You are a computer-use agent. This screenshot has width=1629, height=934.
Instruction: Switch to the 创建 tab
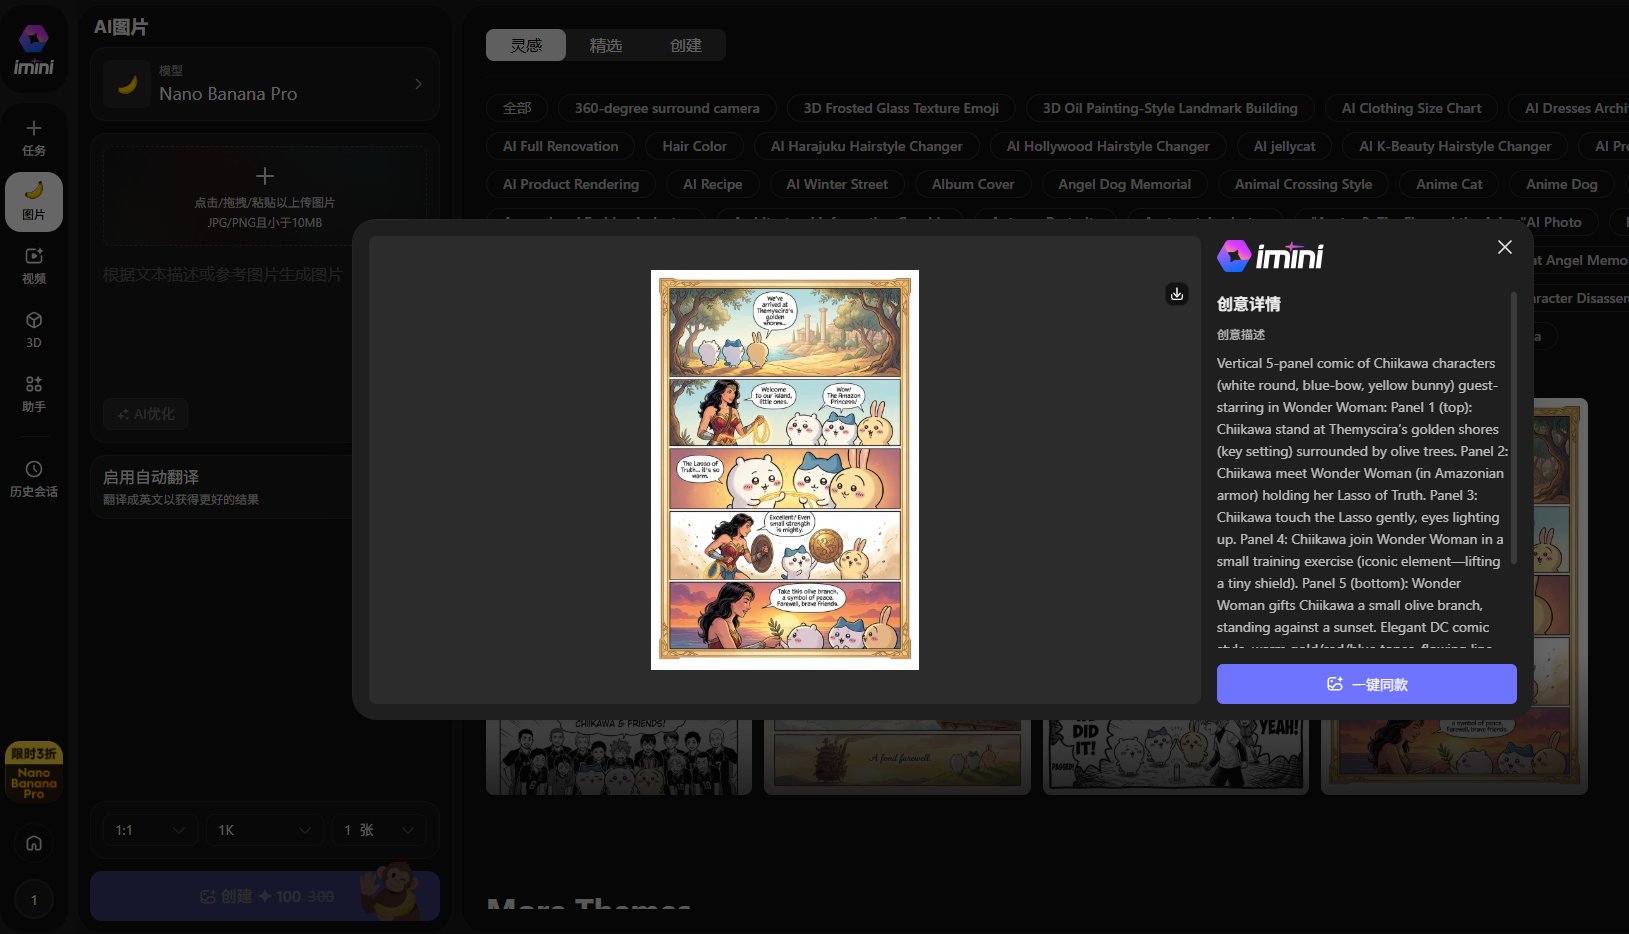click(685, 45)
